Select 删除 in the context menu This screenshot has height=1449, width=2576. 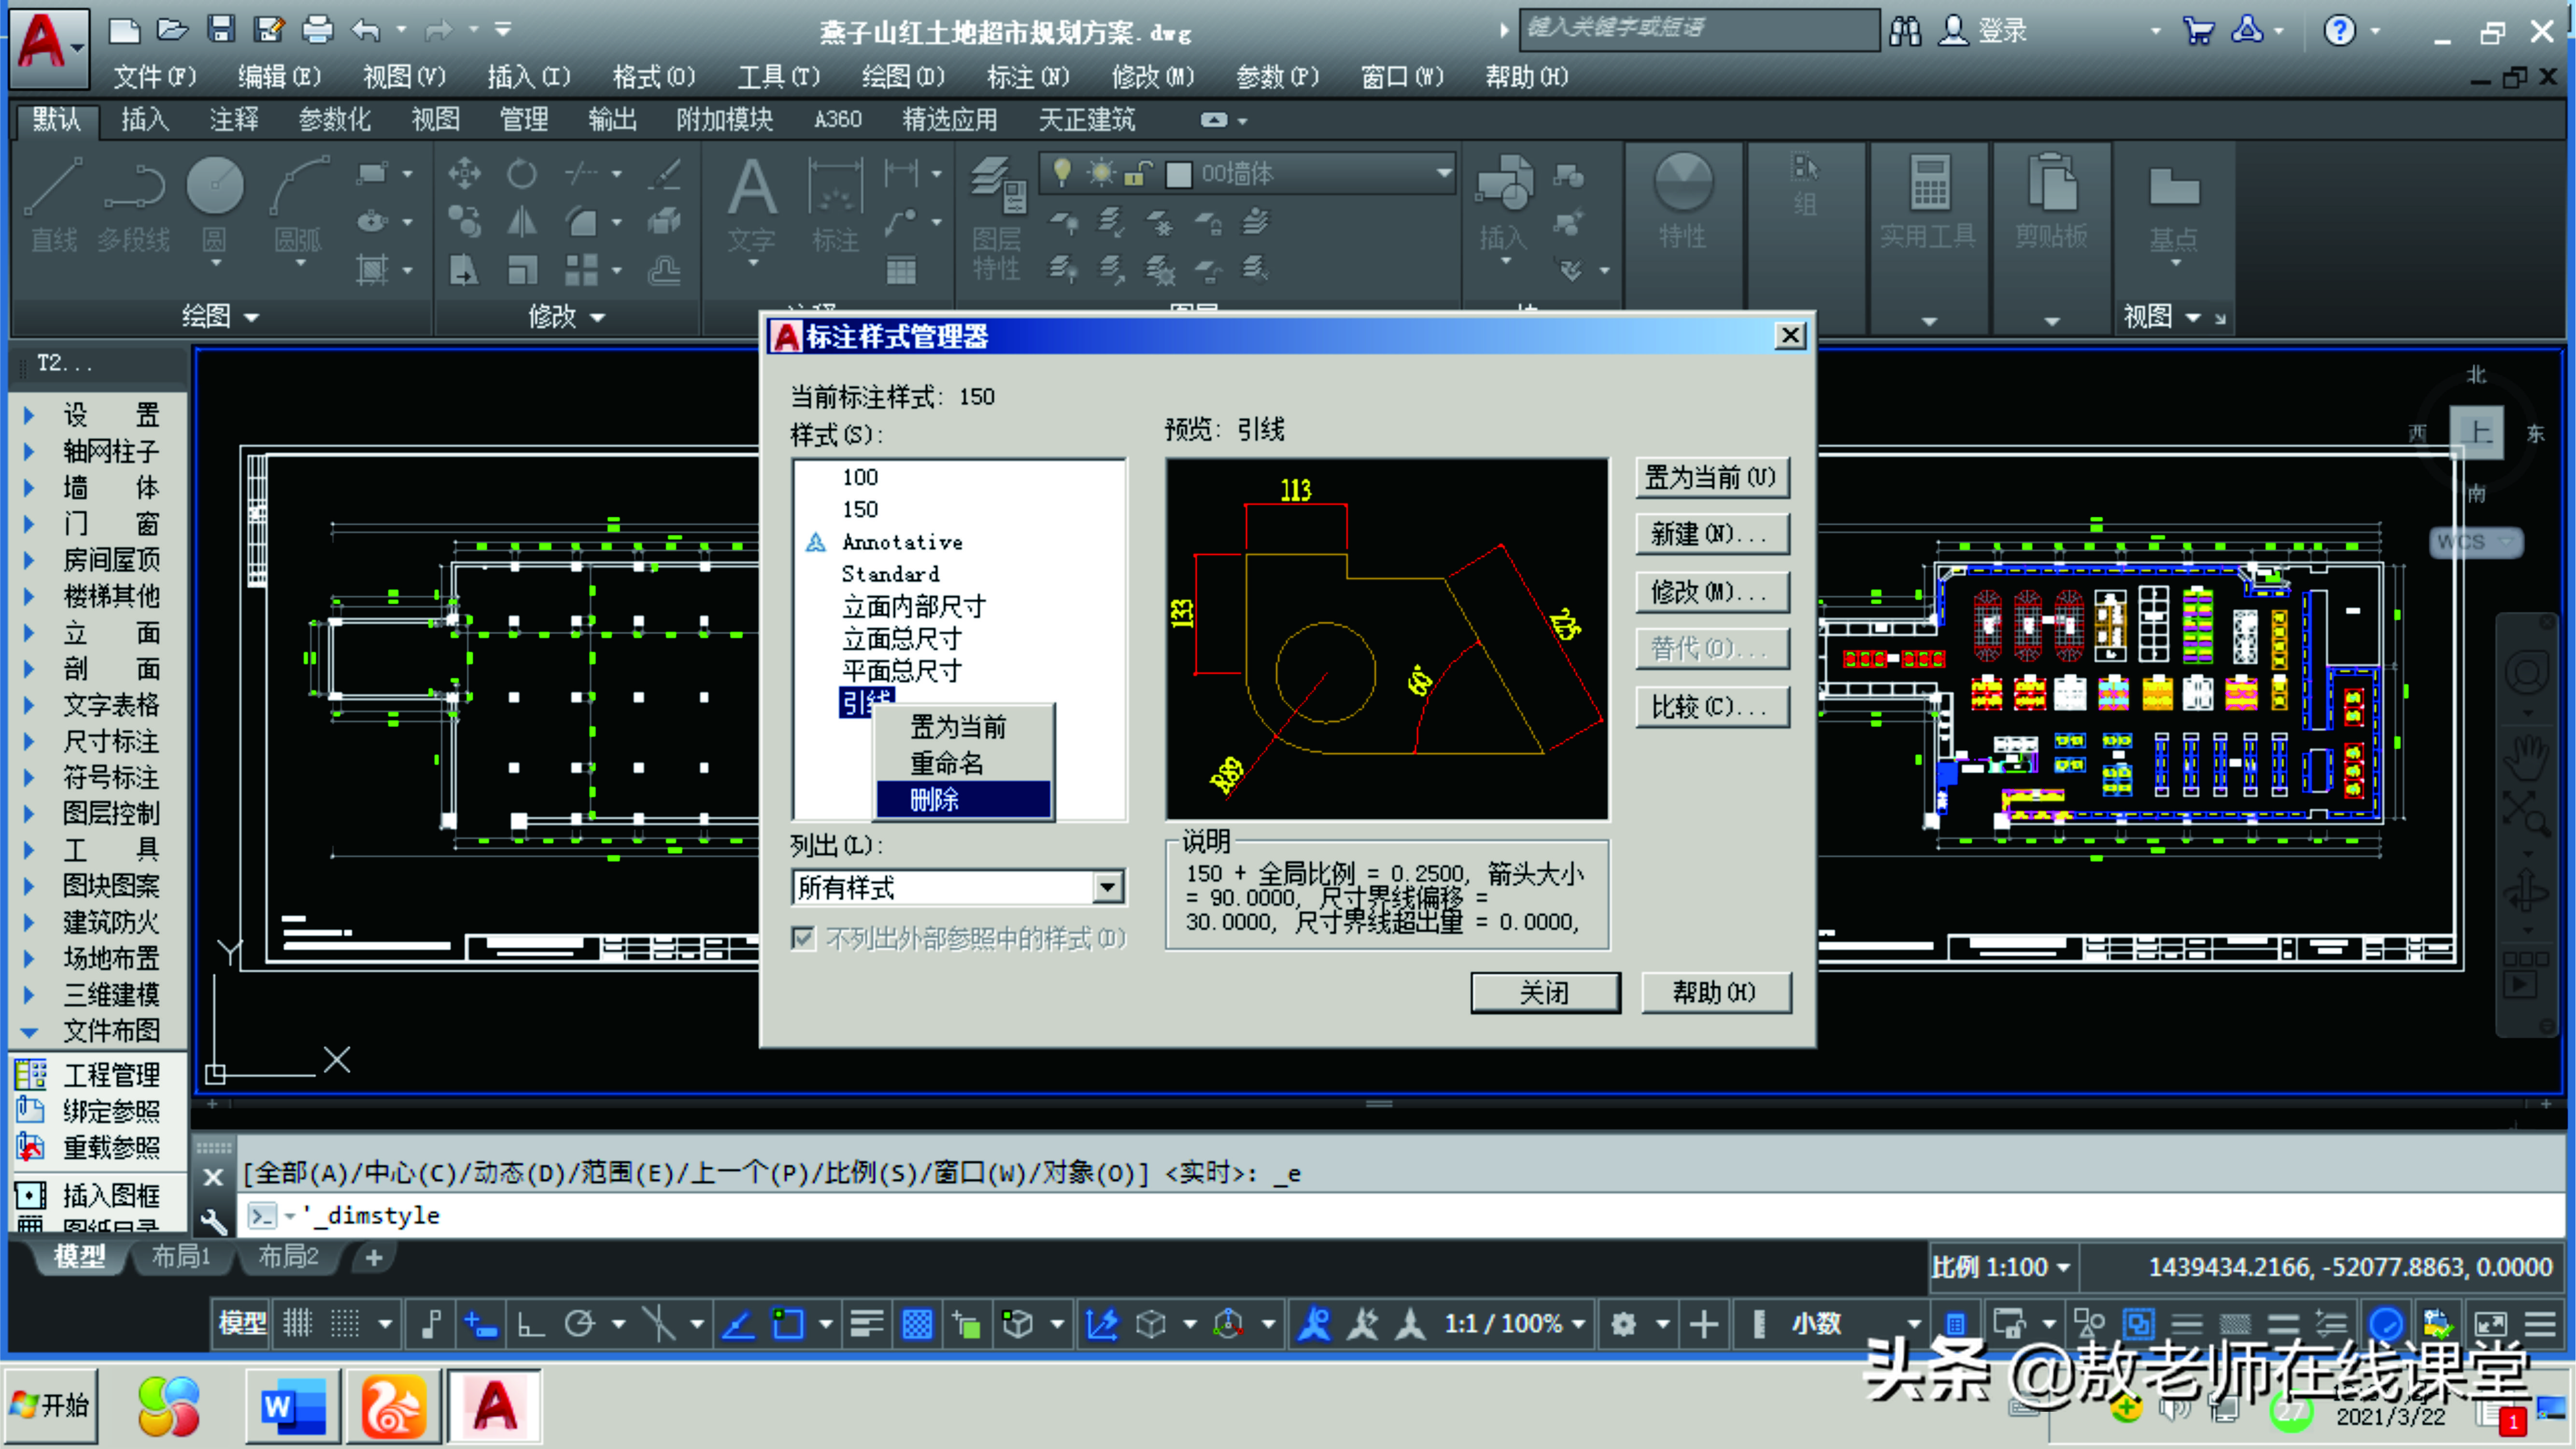pos(964,799)
